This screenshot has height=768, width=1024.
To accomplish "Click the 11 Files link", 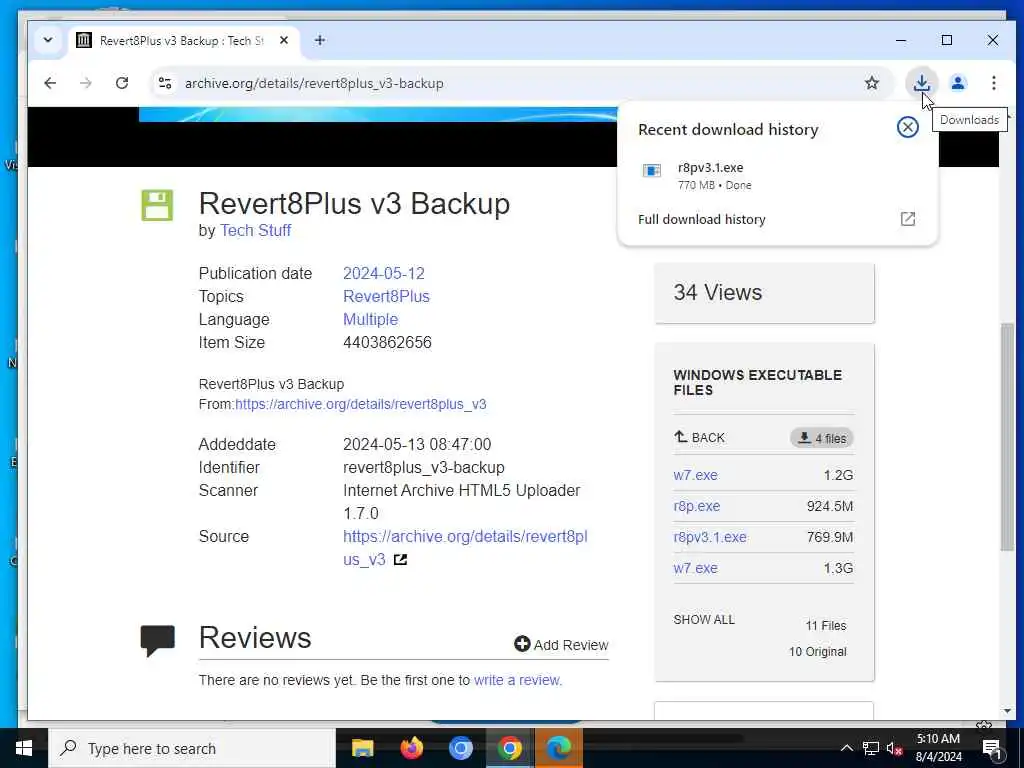I will 825,626.
